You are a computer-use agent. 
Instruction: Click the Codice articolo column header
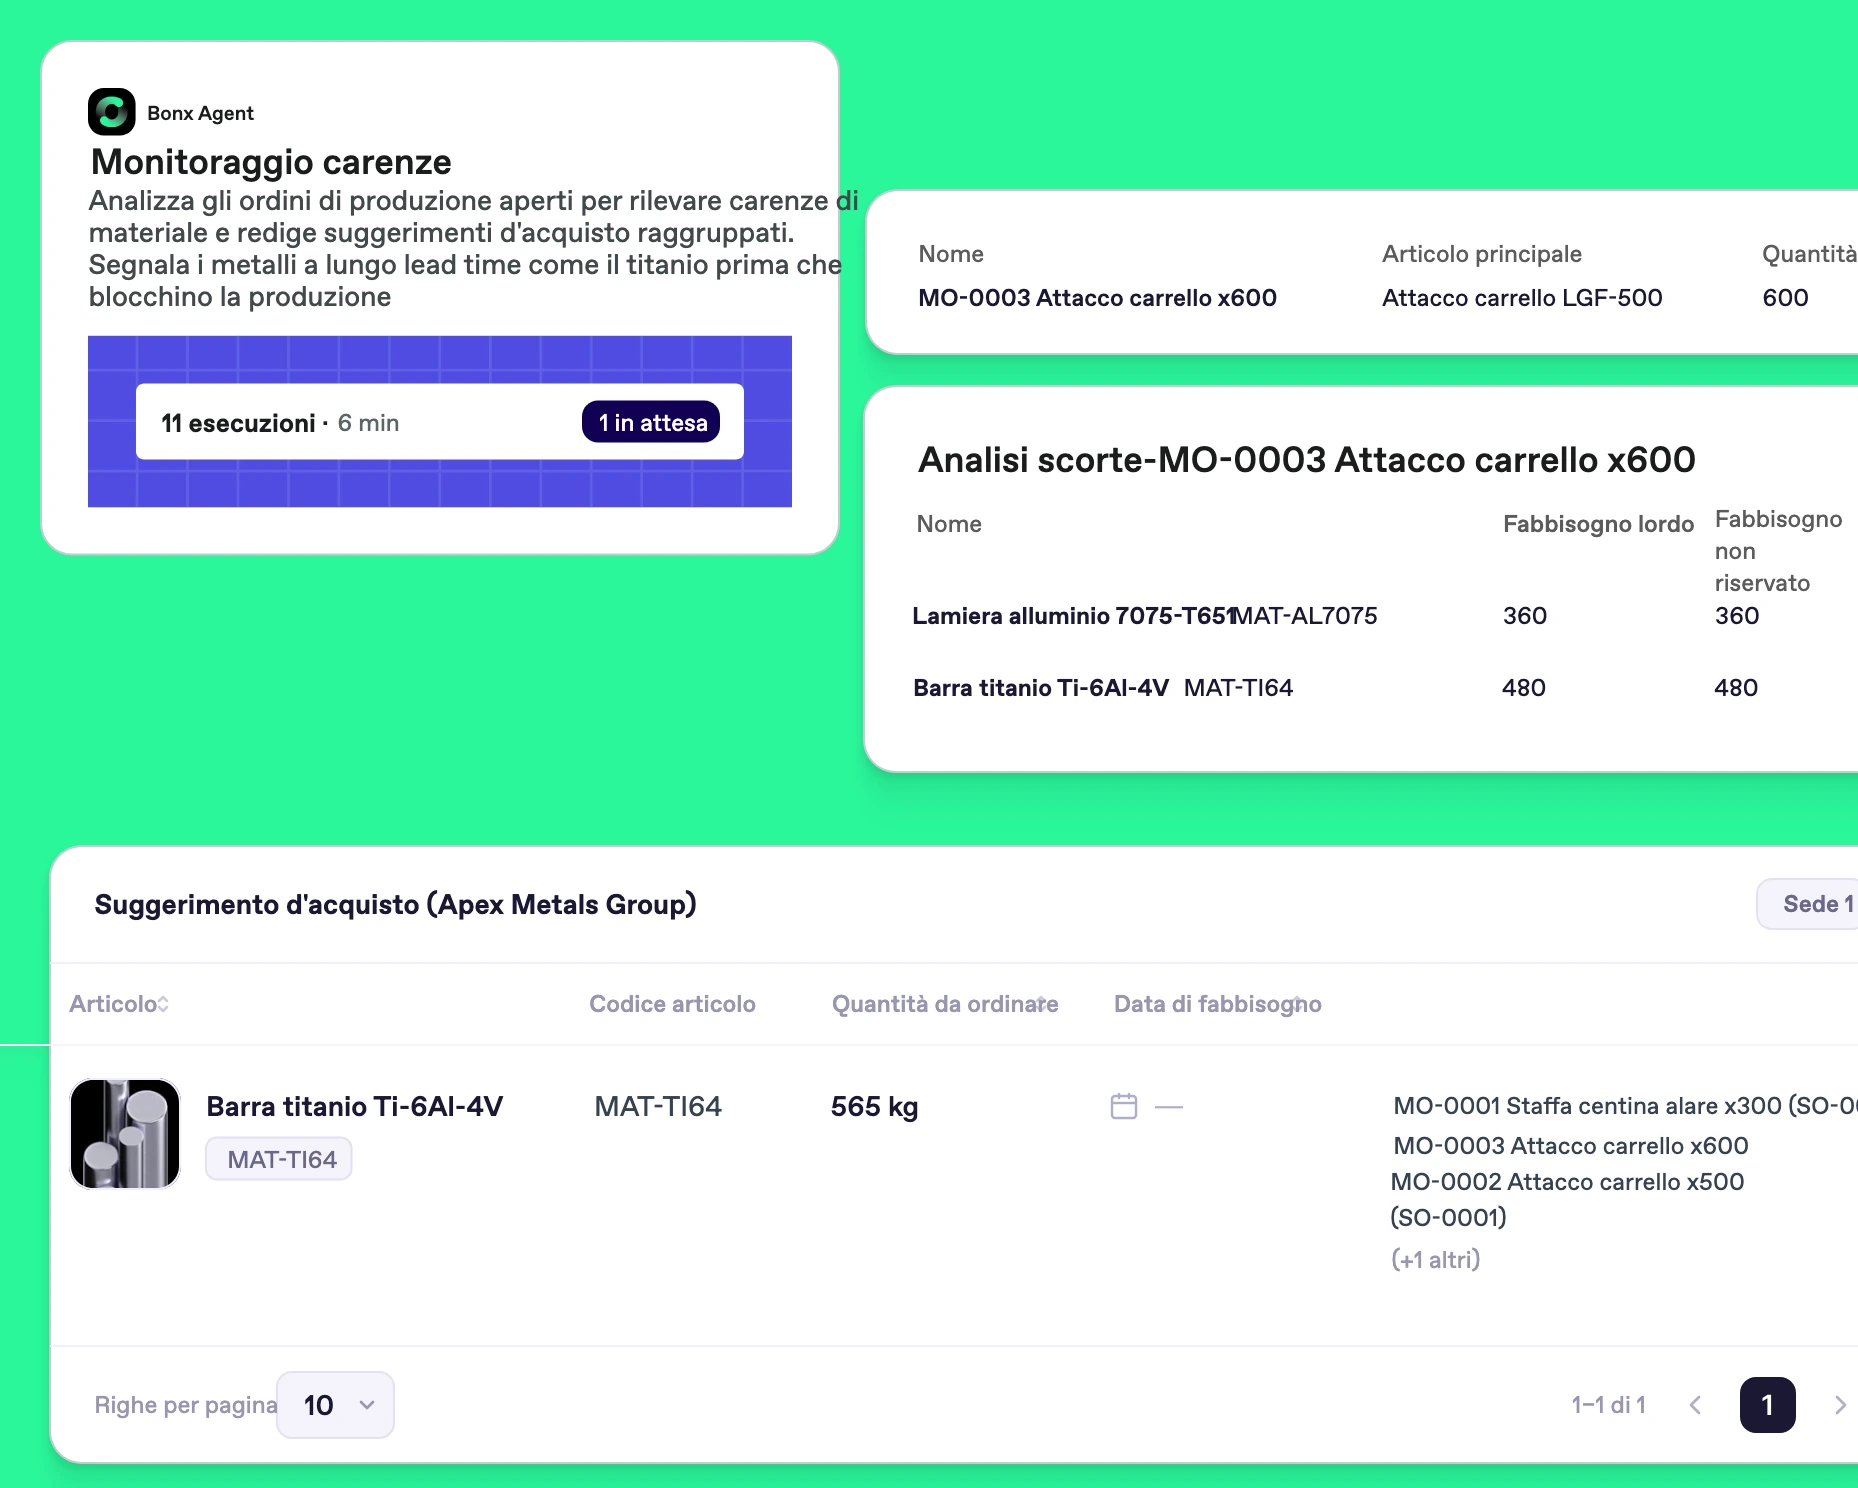coord(672,1004)
